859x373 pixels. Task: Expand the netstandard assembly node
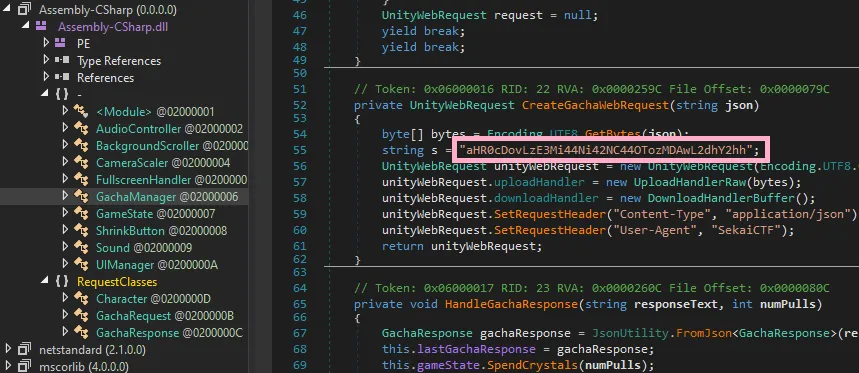(8, 349)
